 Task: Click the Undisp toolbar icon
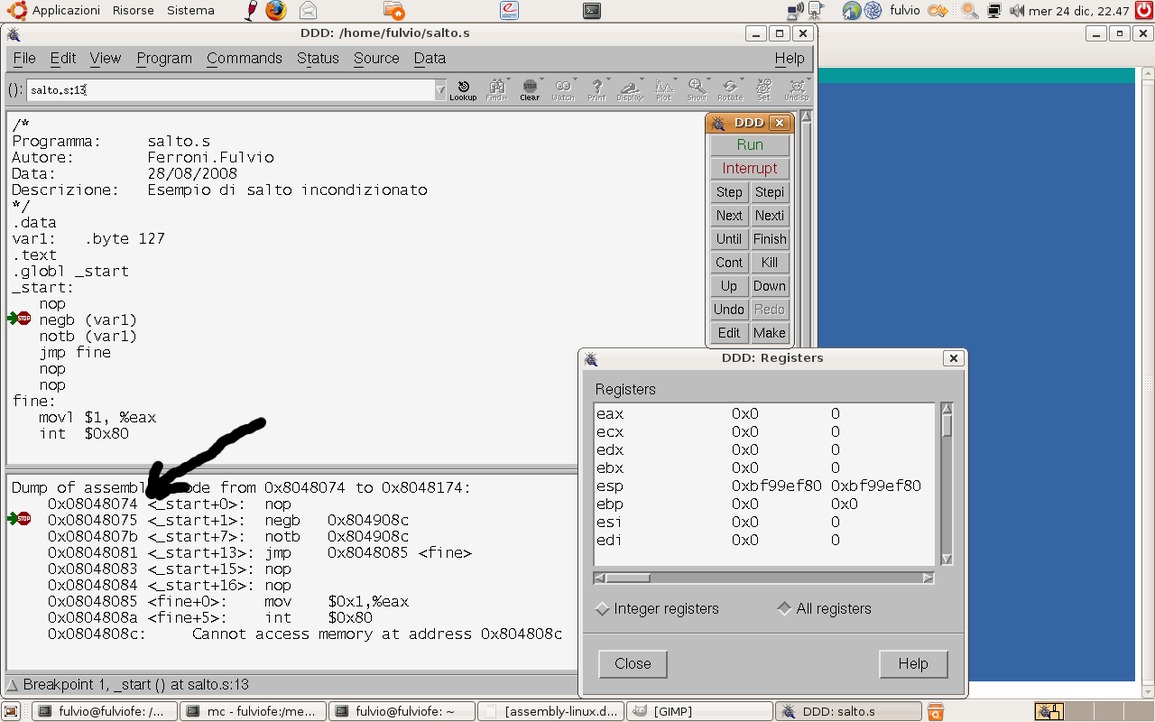click(x=796, y=90)
